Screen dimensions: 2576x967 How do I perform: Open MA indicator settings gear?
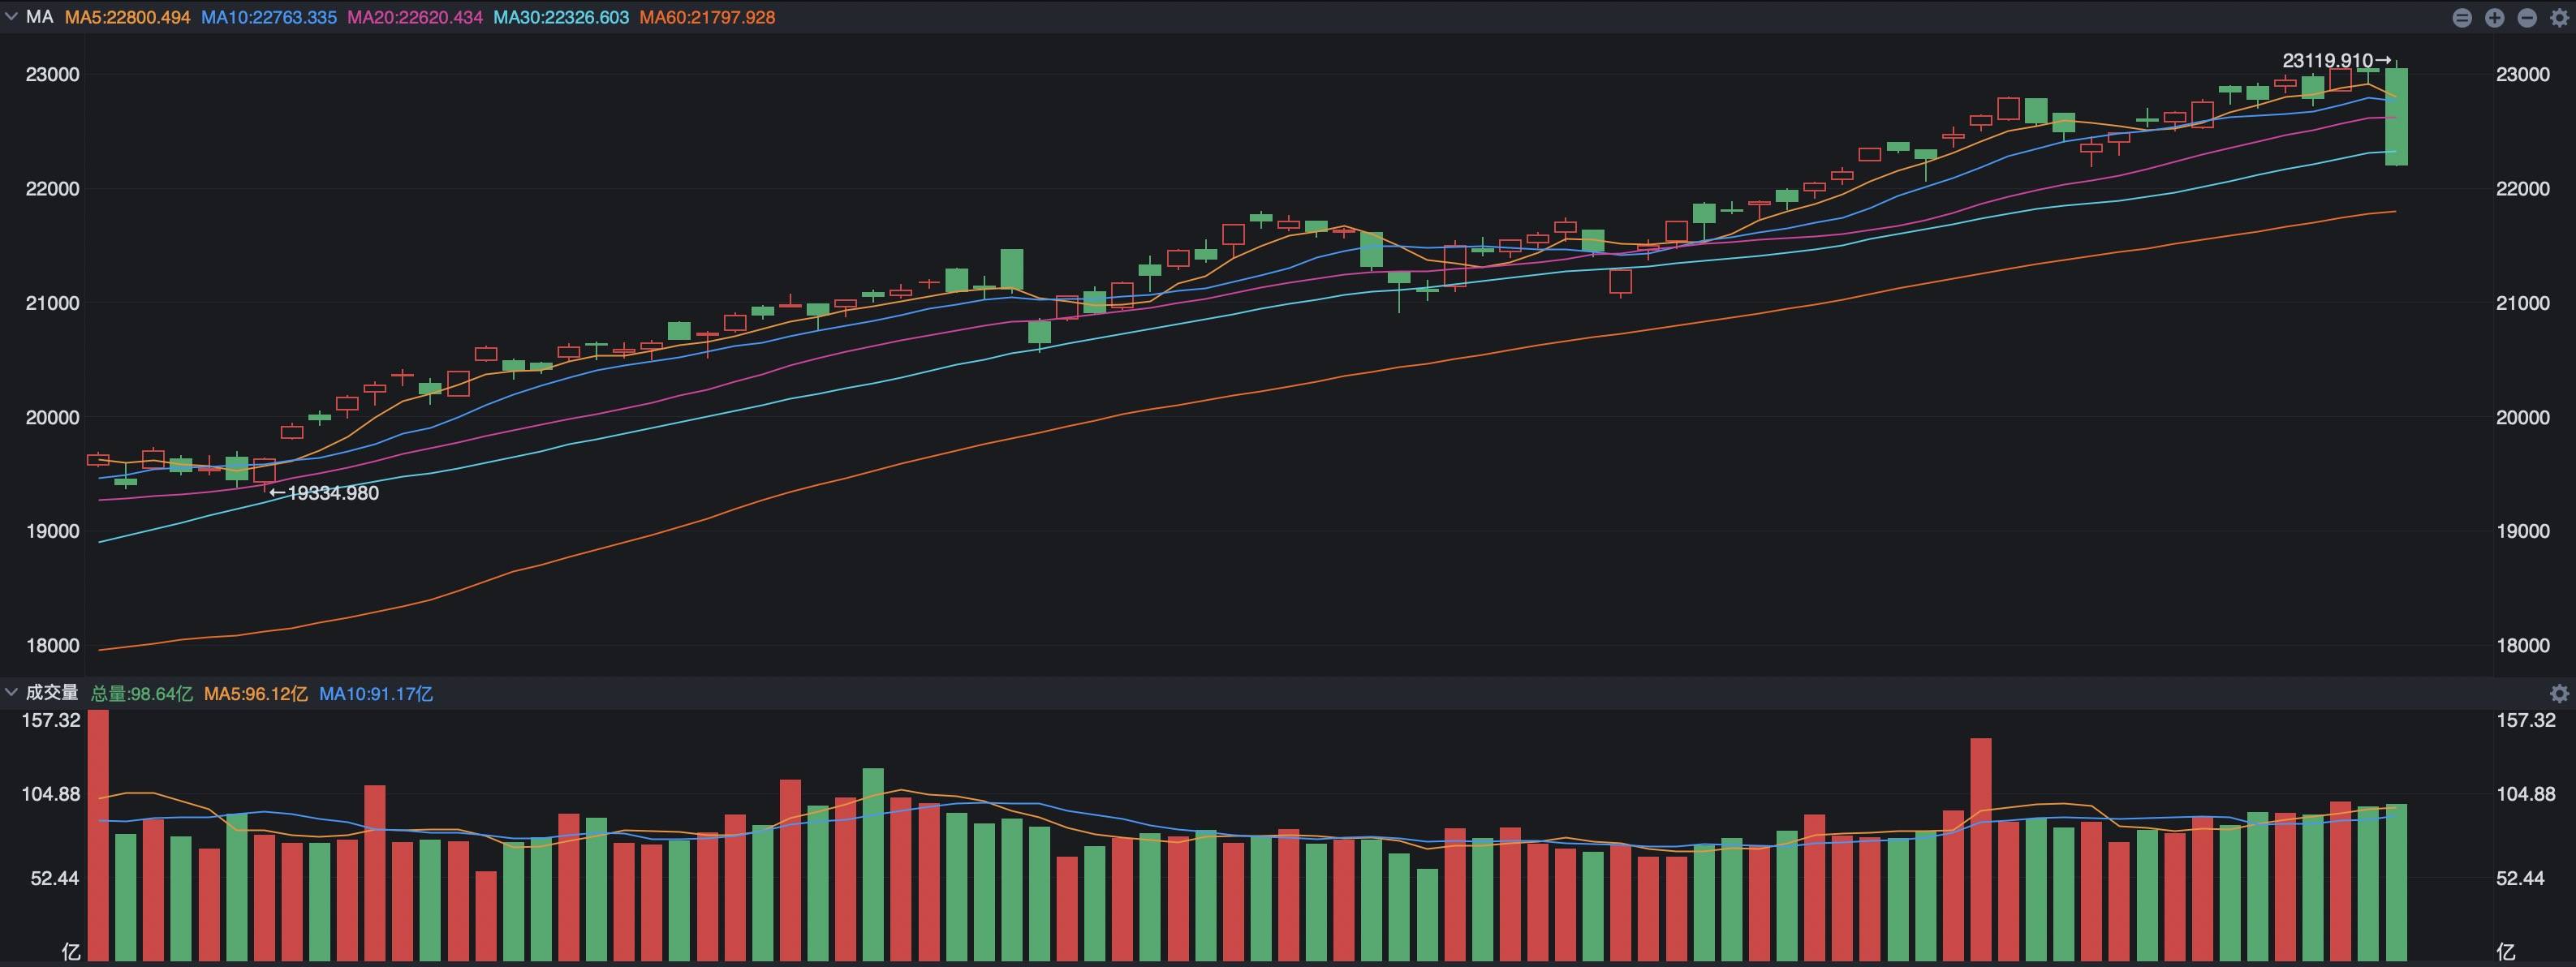point(2560,18)
